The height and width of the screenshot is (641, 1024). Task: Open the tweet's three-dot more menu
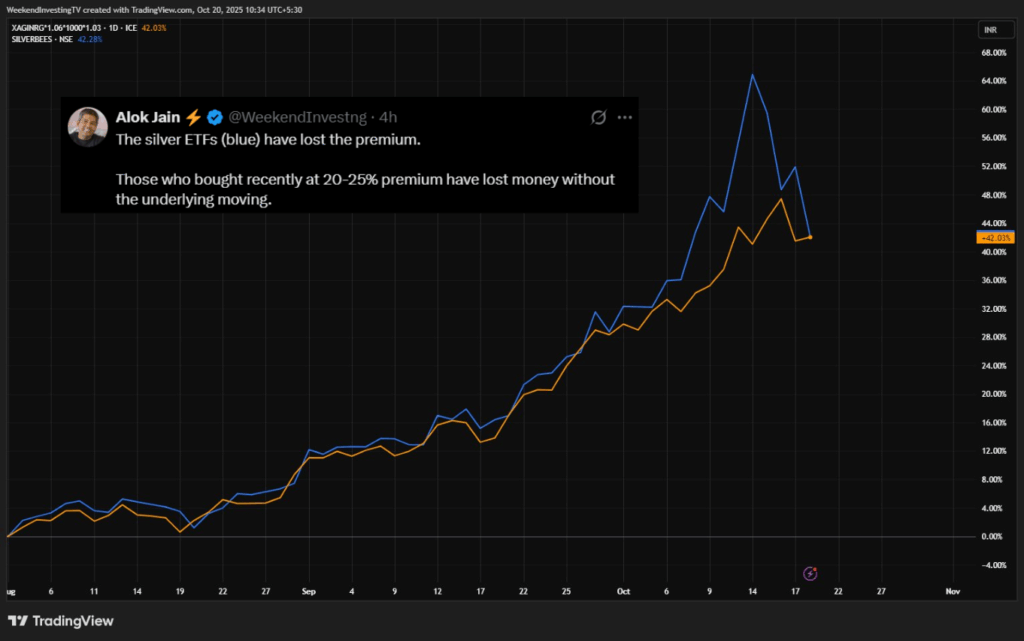[625, 117]
